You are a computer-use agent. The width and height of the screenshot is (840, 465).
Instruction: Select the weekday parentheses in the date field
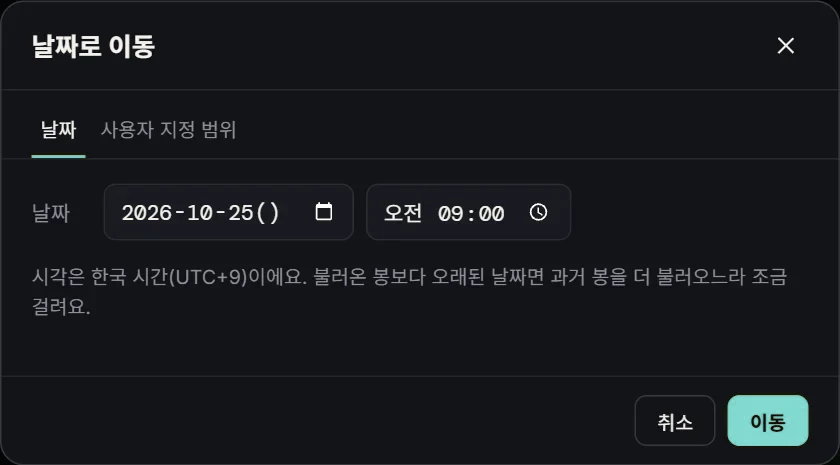[x=268, y=213]
